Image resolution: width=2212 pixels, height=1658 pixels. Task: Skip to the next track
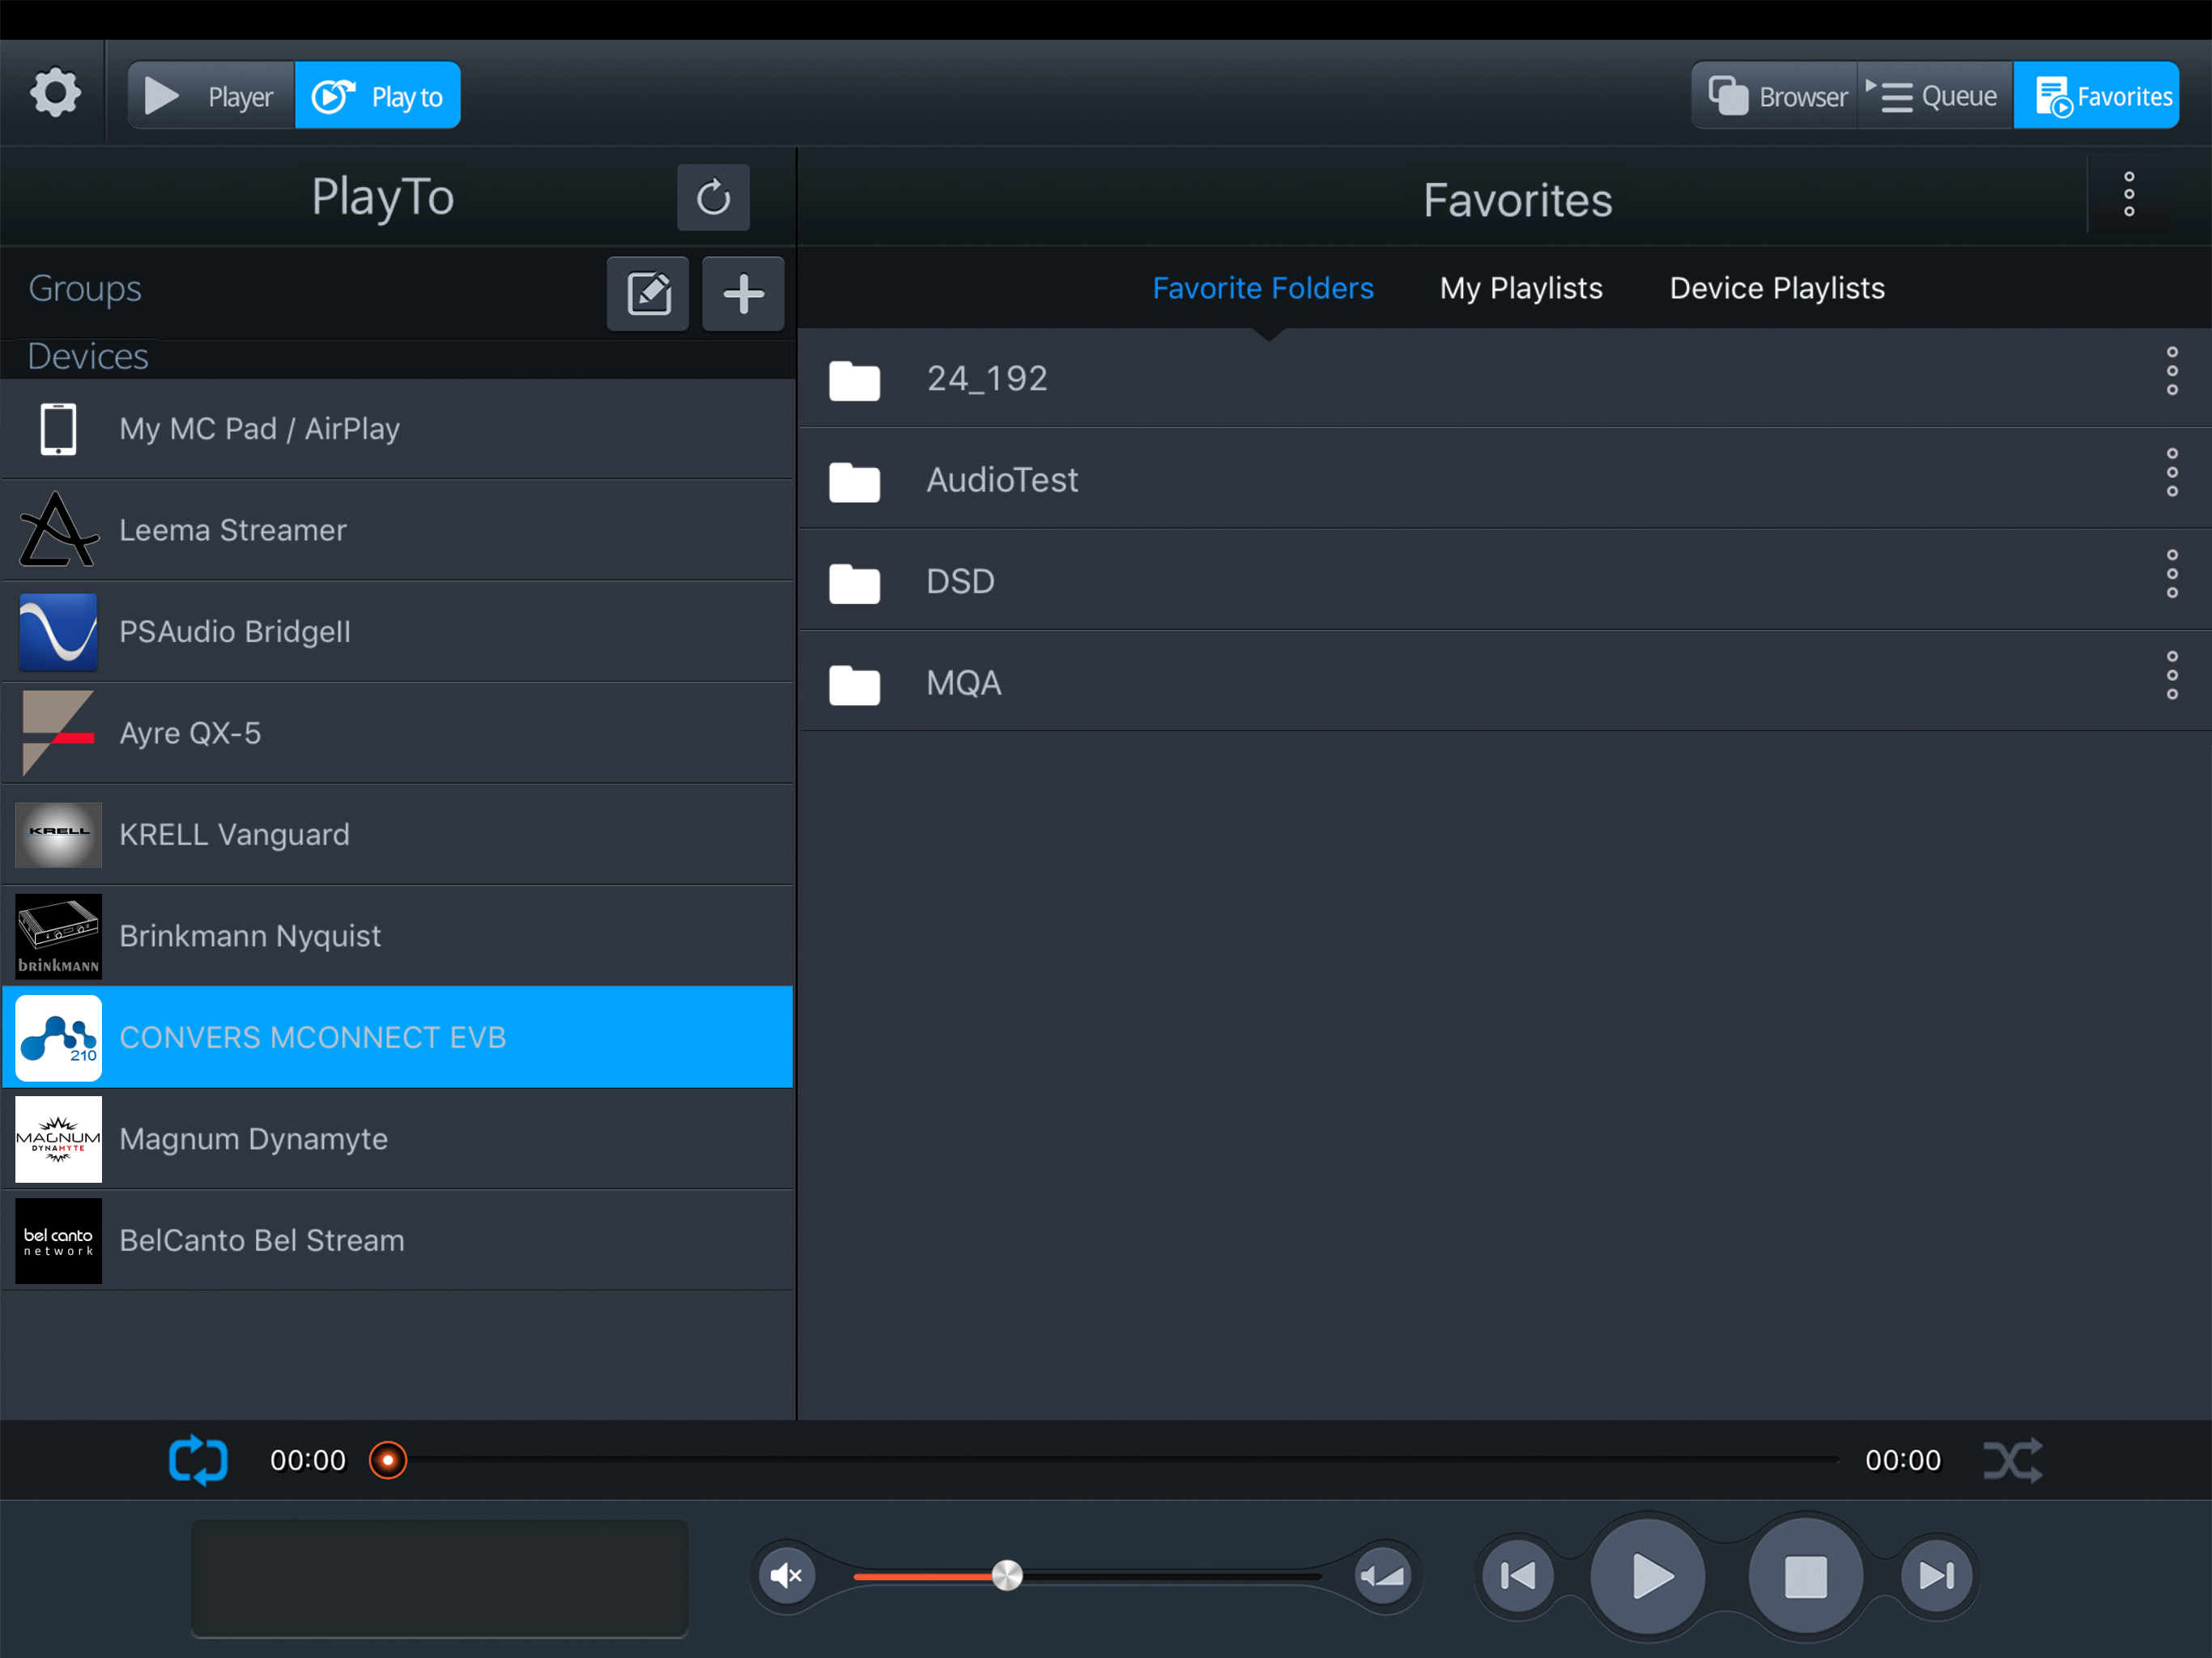[1936, 1576]
